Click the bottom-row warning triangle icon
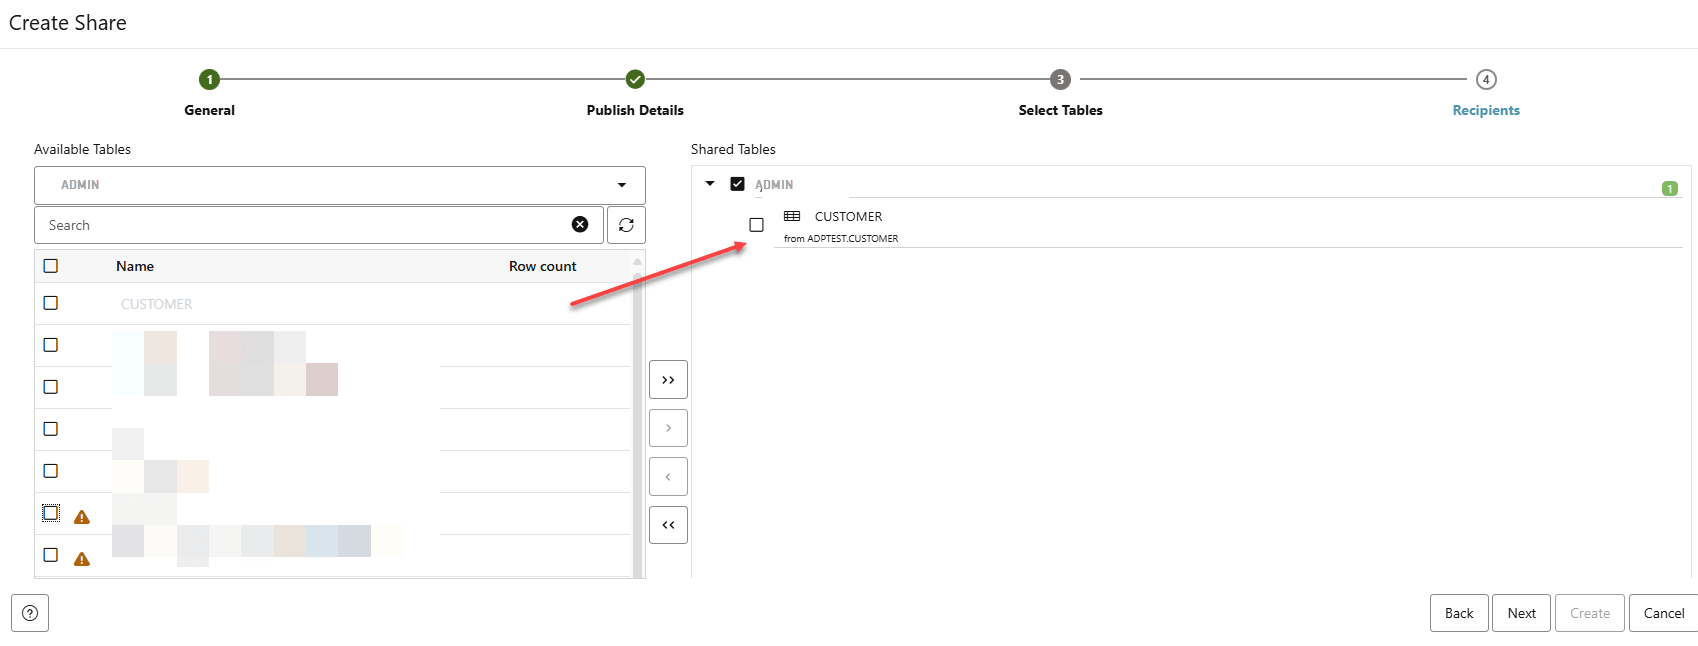This screenshot has width=1698, height=646. pos(82,559)
